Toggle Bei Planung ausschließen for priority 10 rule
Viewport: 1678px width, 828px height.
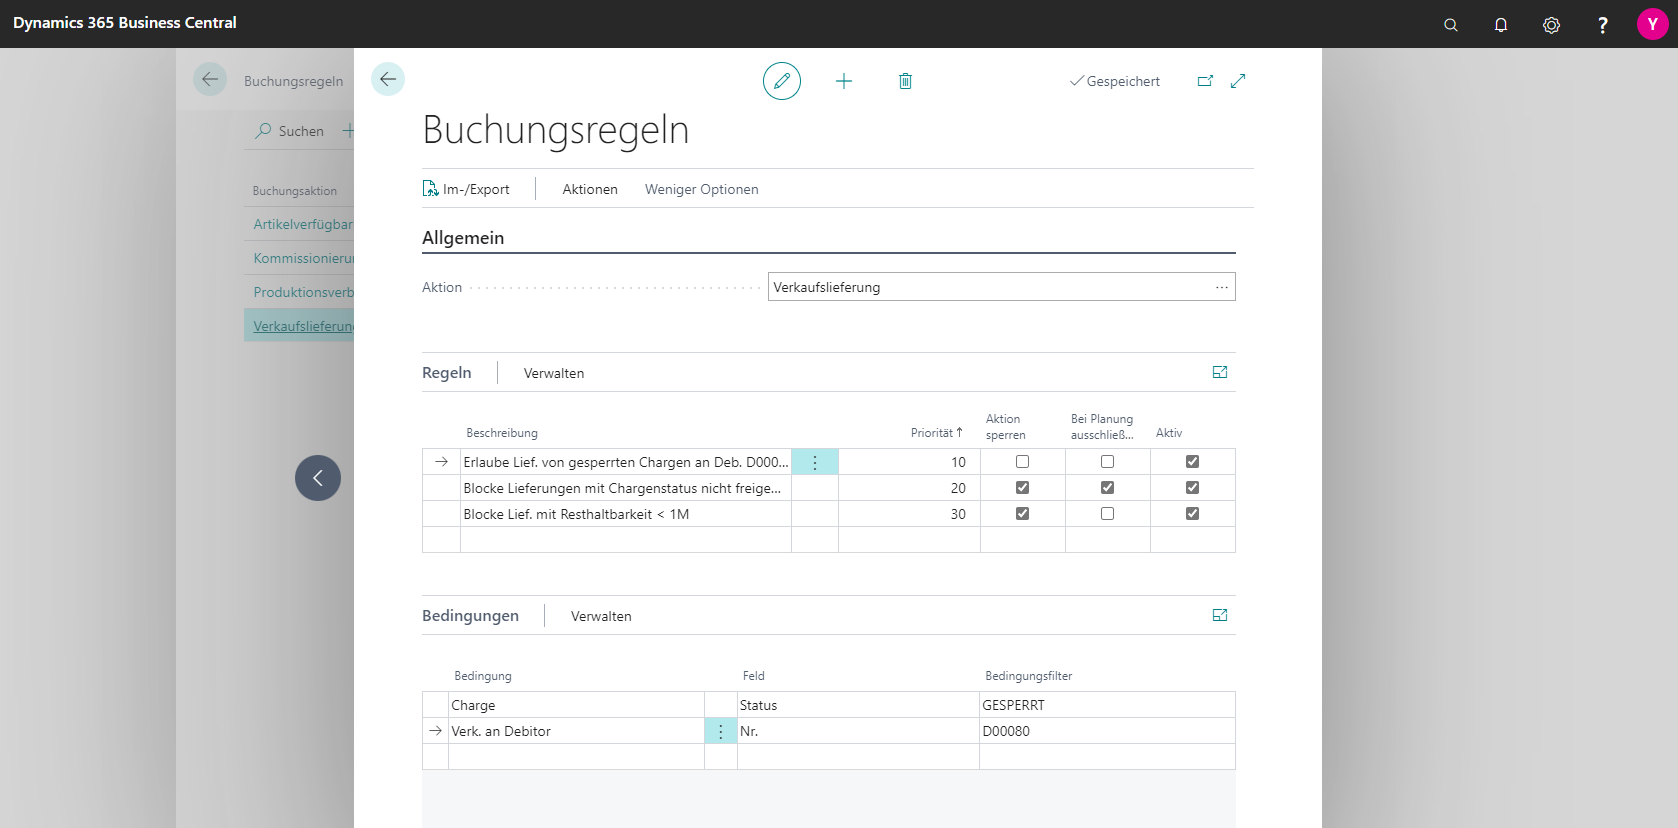(x=1107, y=462)
